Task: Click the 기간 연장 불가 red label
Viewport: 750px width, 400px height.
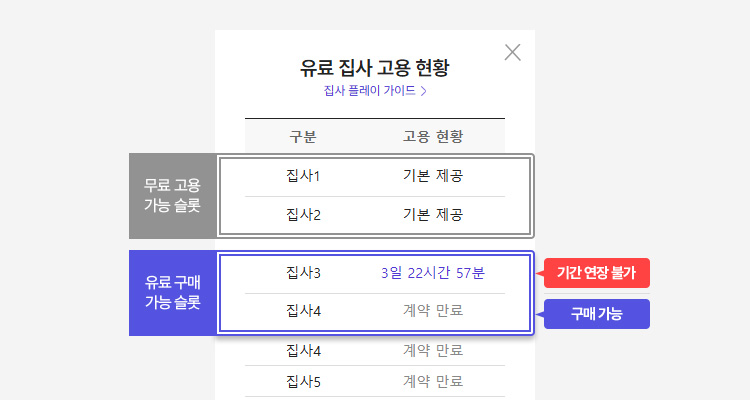Action: coord(596,273)
